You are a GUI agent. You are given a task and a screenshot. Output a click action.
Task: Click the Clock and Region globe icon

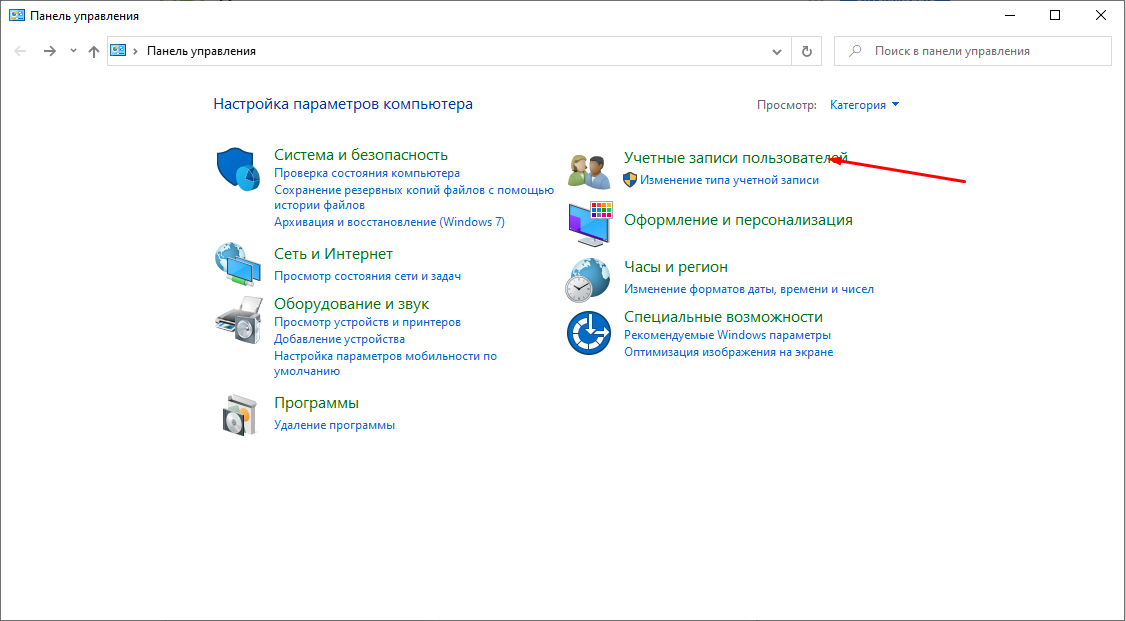[x=588, y=280]
